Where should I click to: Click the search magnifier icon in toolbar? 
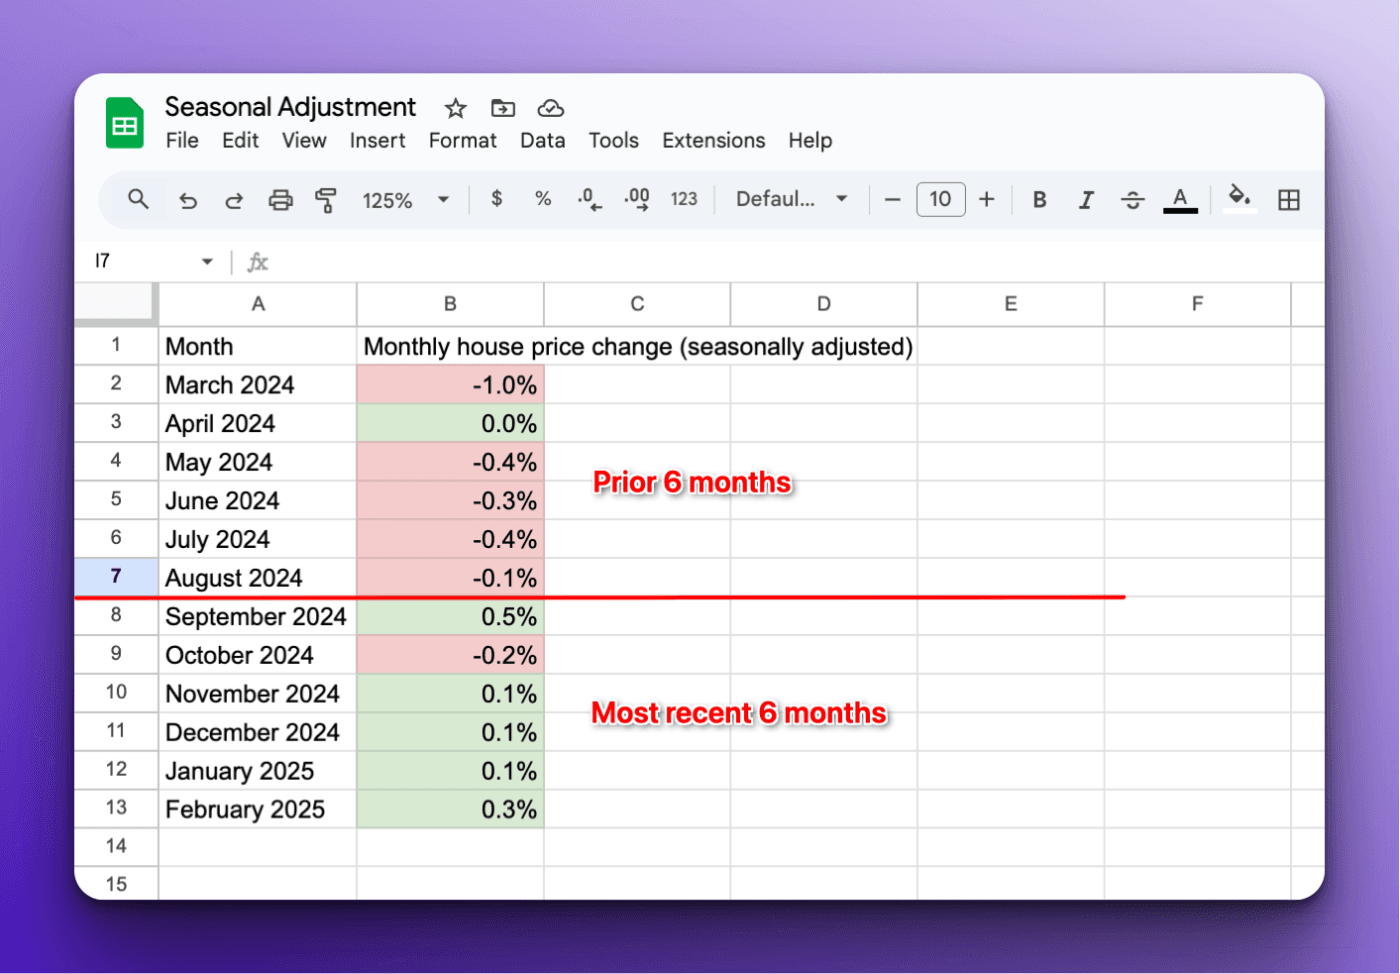click(138, 200)
